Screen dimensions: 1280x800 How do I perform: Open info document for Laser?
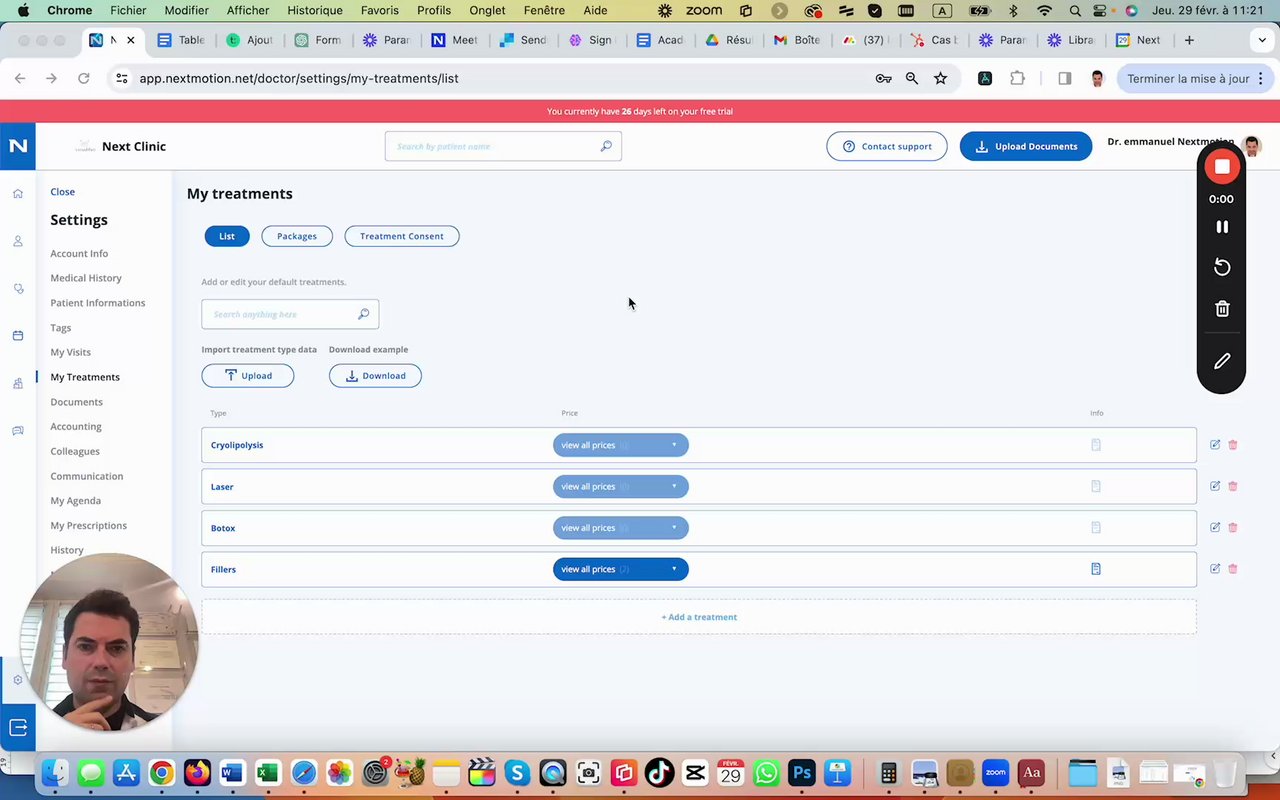click(x=1096, y=486)
